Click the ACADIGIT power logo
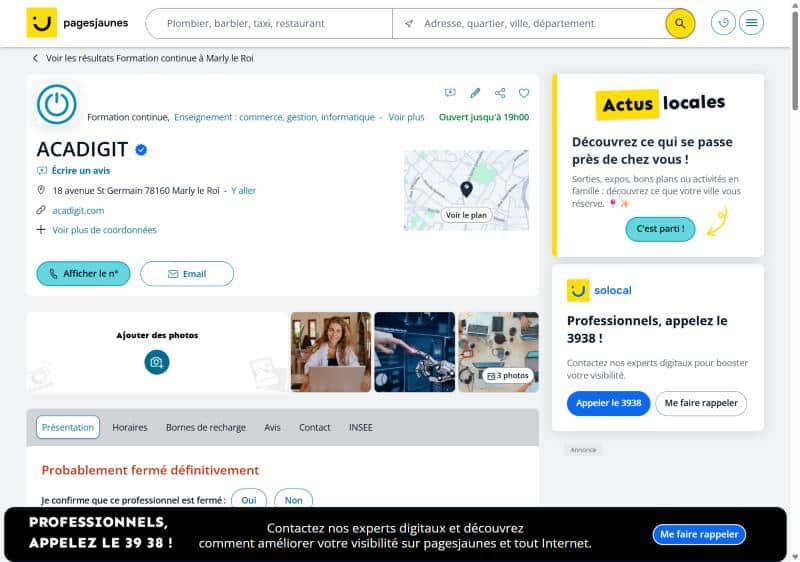Image resolution: width=800 pixels, height=562 pixels. [x=57, y=105]
